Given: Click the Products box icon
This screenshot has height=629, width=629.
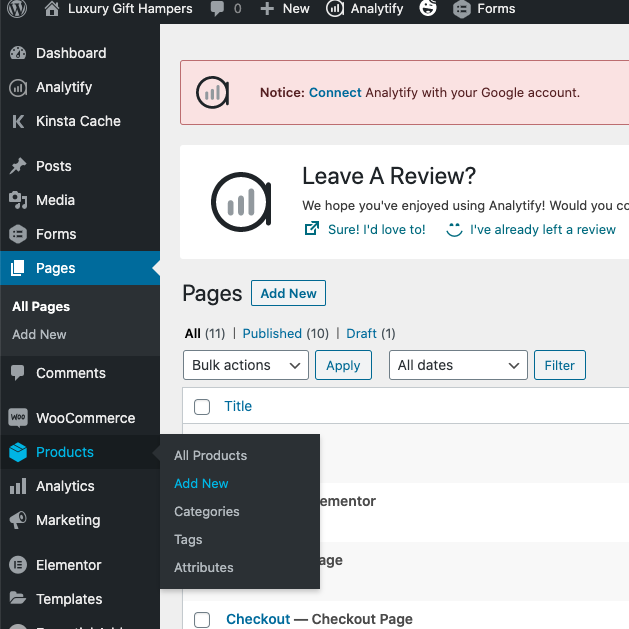Looking at the screenshot, I should [18, 452].
